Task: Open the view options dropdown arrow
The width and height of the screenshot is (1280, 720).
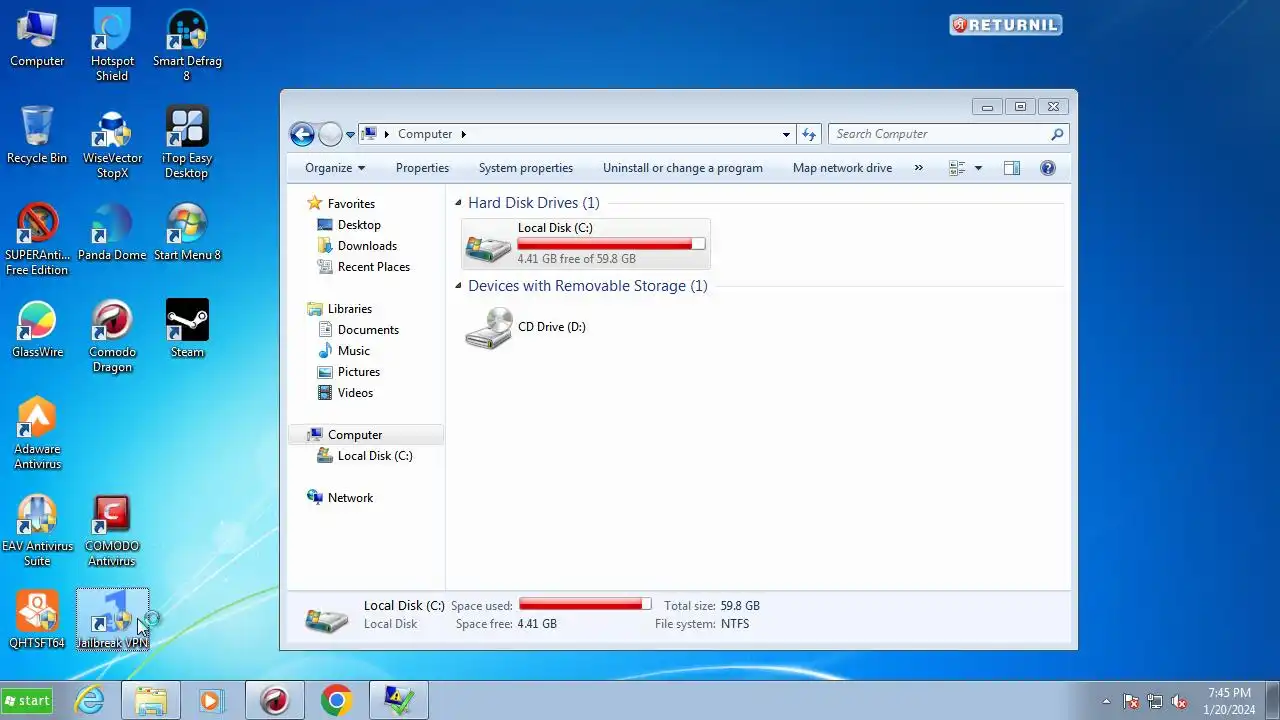Action: pyautogui.click(x=978, y=168)
